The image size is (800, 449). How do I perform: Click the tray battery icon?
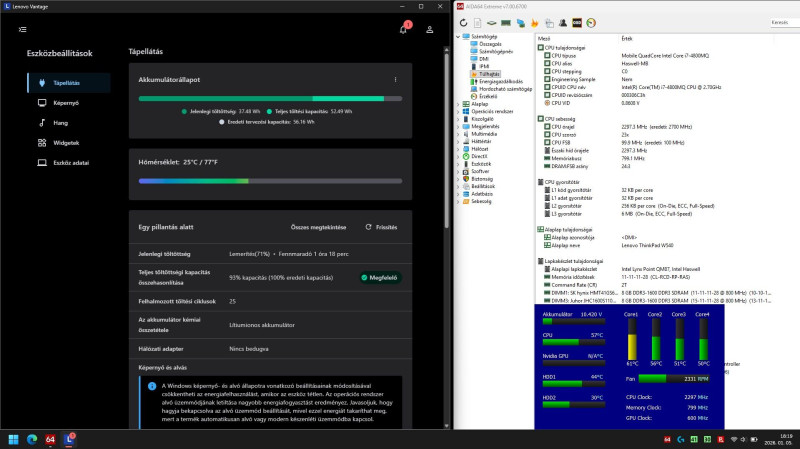click(754, 439)
